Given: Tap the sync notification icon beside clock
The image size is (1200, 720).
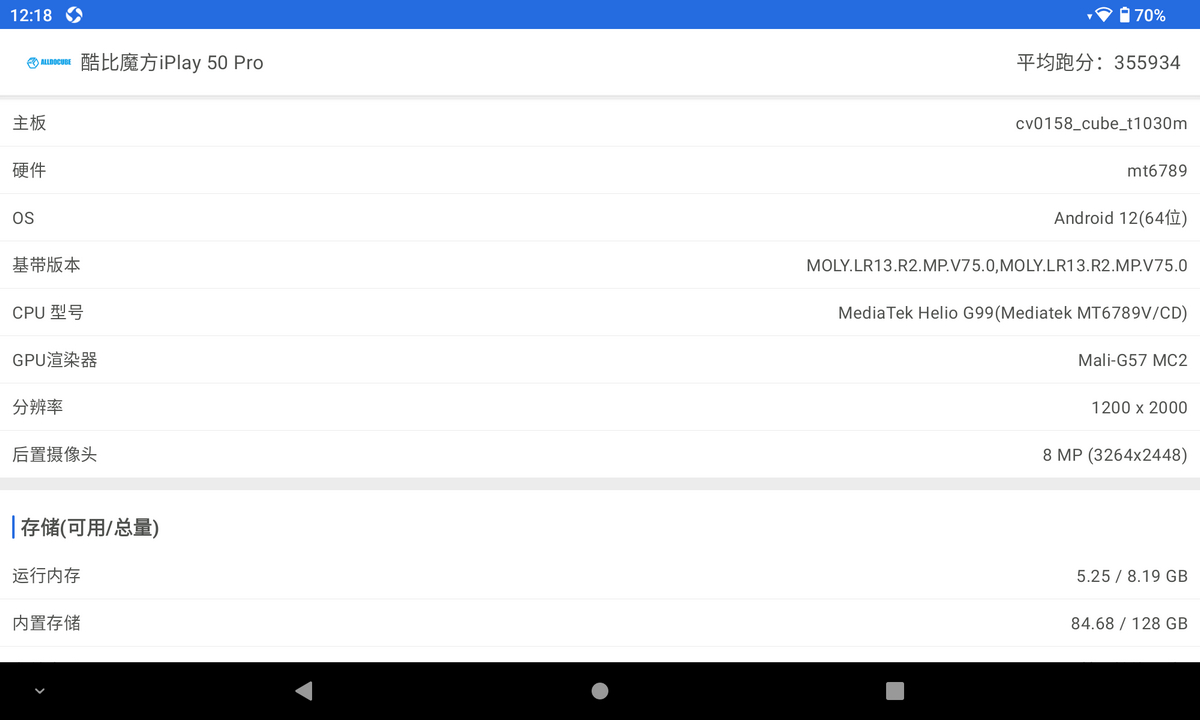Looking at the screenshot, I should tap(74, 15).
